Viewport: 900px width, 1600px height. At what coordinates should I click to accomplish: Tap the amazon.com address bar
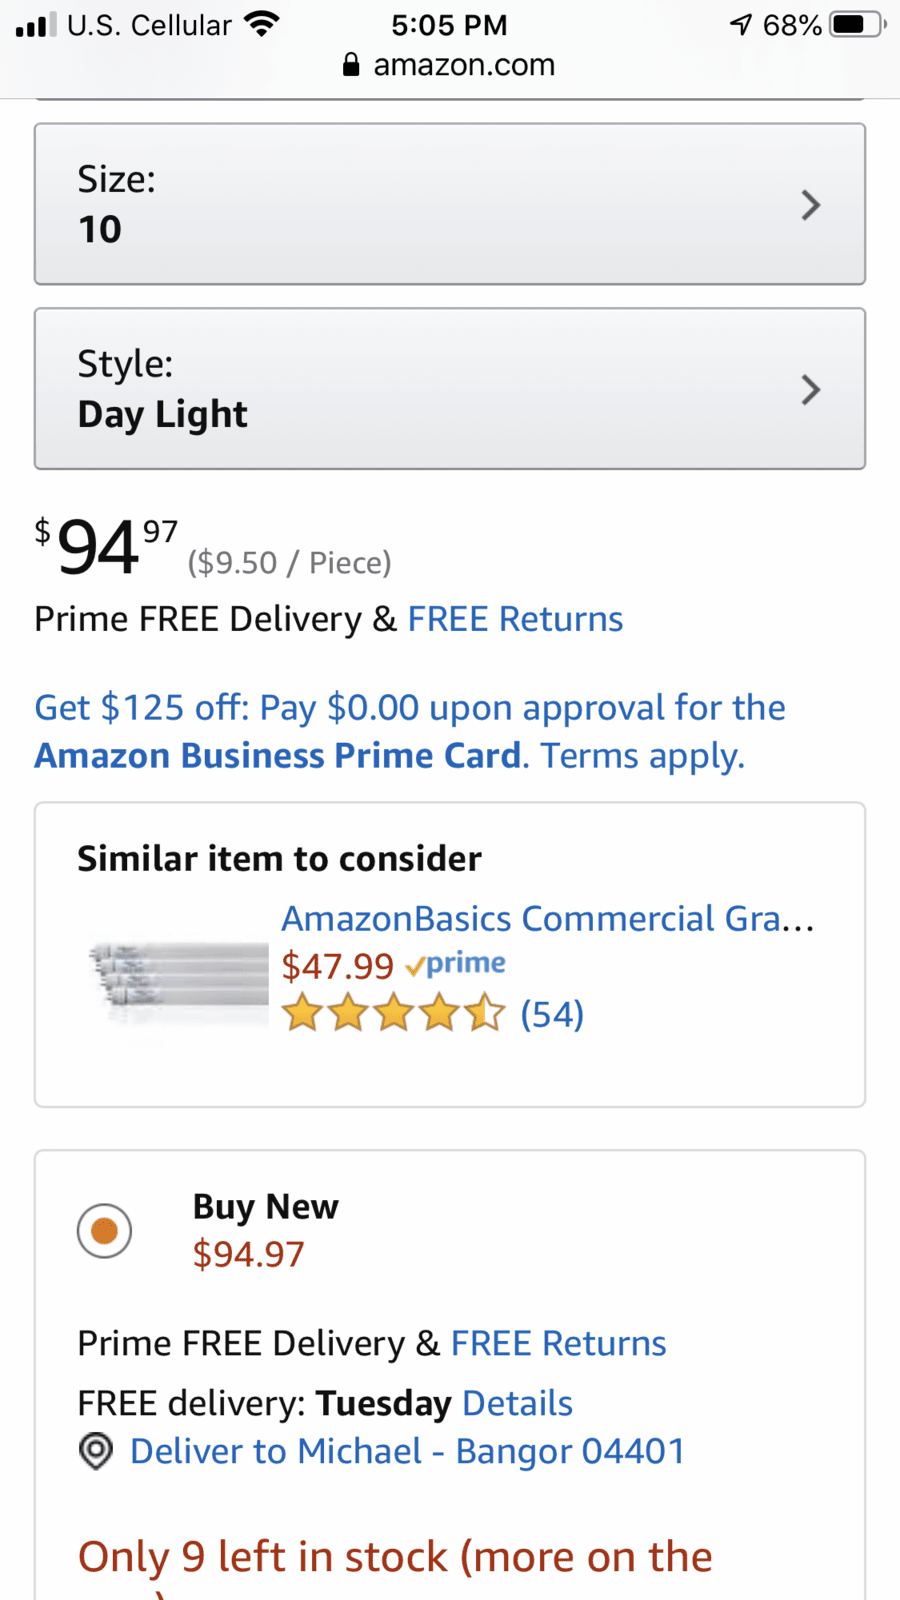click(450, 65)
